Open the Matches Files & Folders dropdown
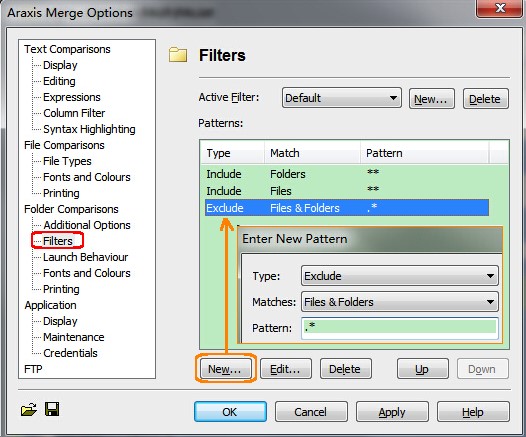This screenshot has height=437, width=526. click(400, 302)
